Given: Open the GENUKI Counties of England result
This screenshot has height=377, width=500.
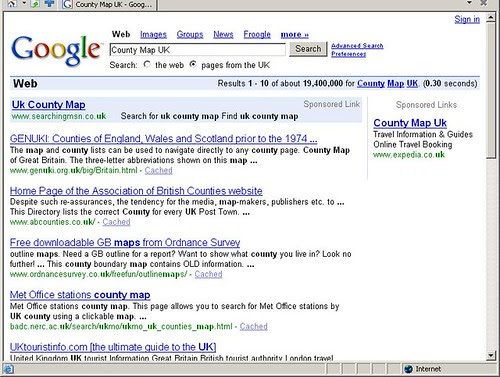Looking at the screenshot, I should (x=163, y=138).
